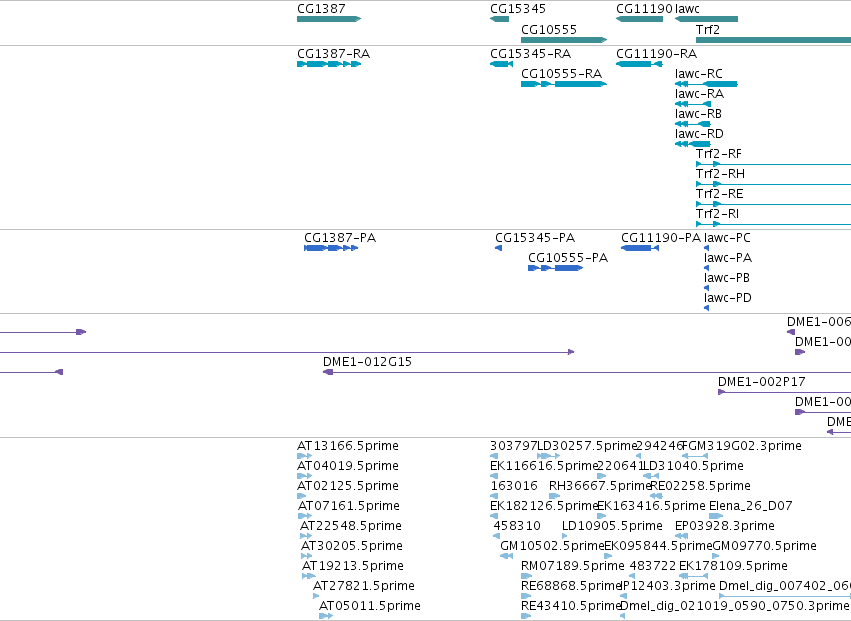Click the Trf2-RH transcript label
851x621 pixels.
720,174
